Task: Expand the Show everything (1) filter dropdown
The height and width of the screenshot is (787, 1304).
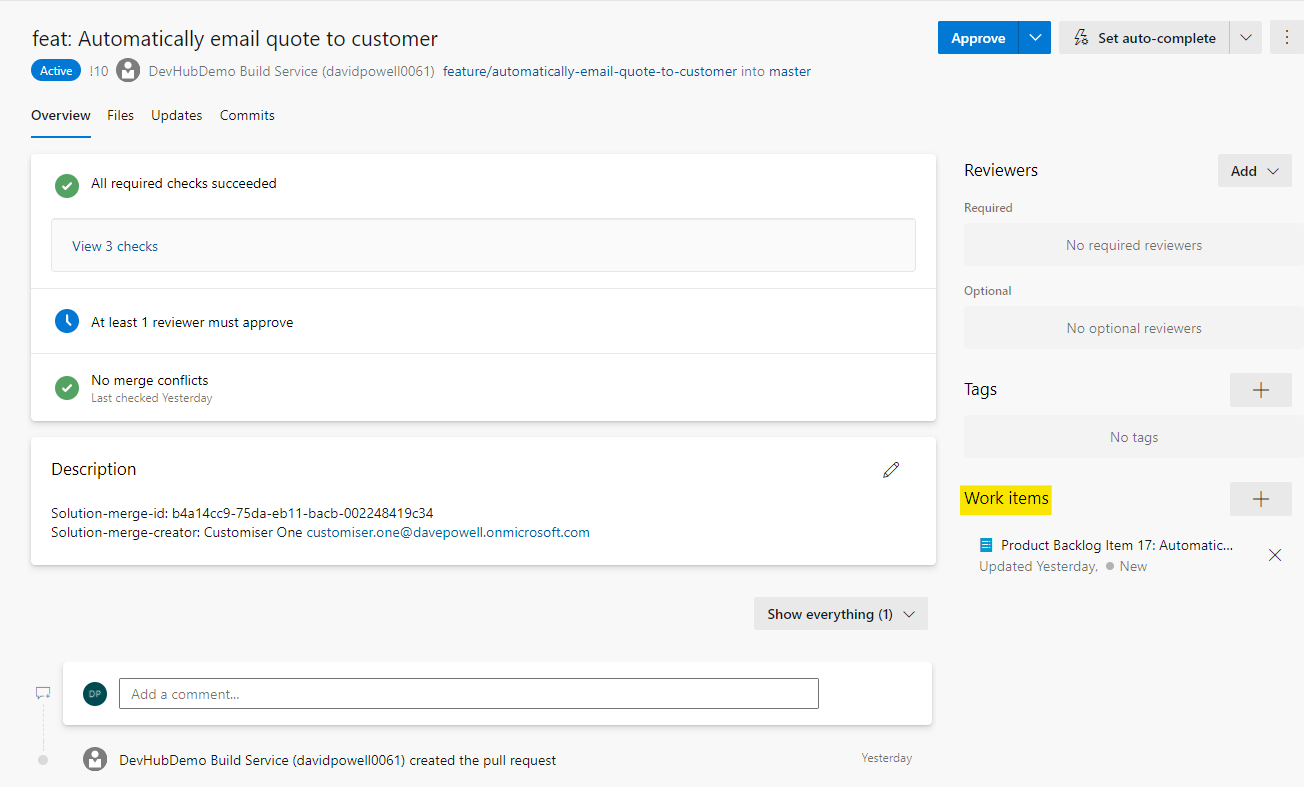Action: 841,614
